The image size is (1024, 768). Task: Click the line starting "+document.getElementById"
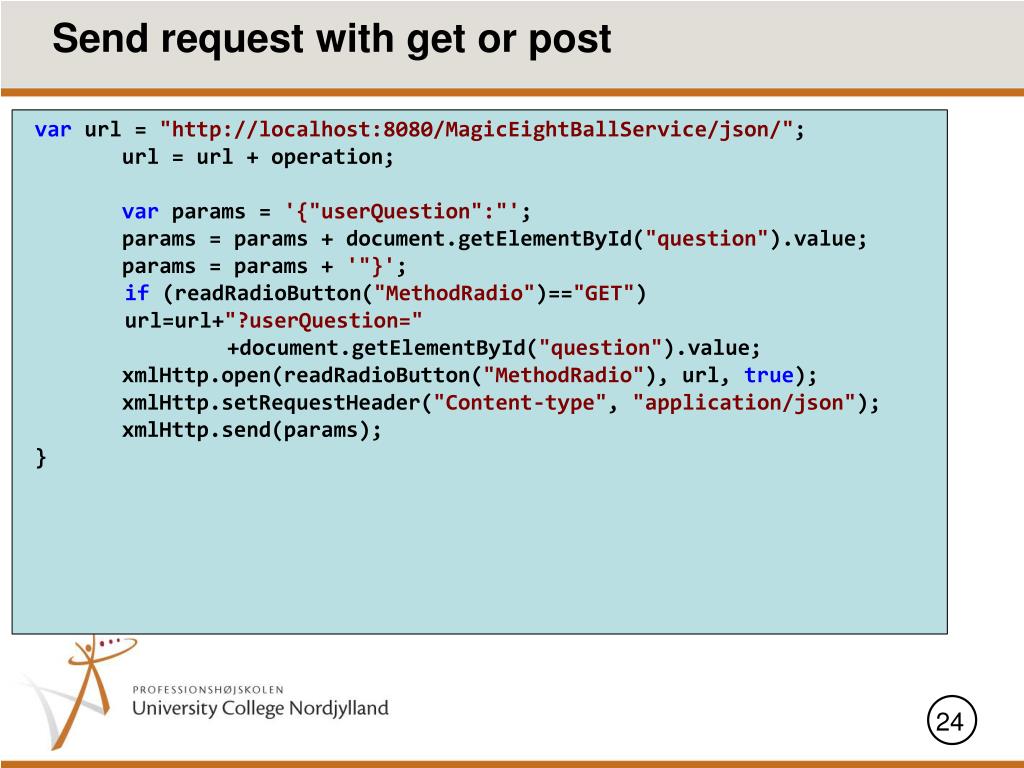coord(494,348)
